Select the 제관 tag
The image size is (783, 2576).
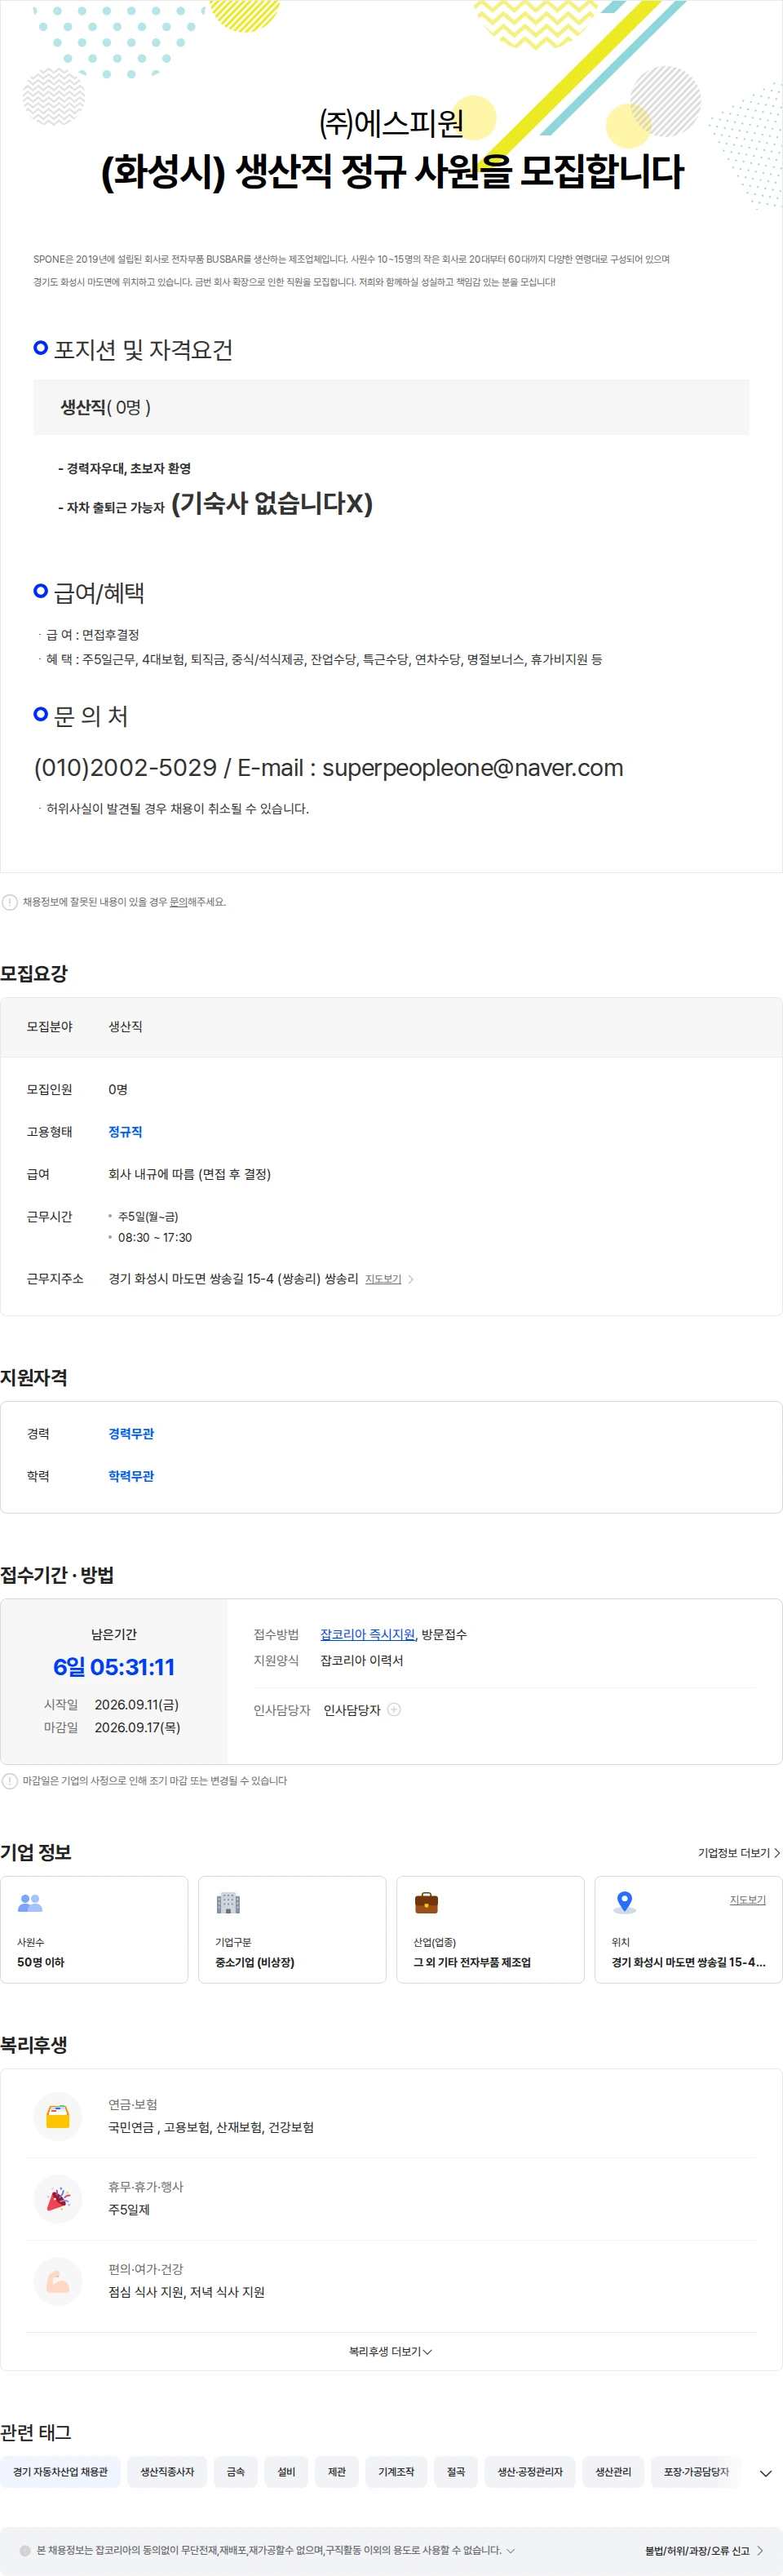point(337,2471)
